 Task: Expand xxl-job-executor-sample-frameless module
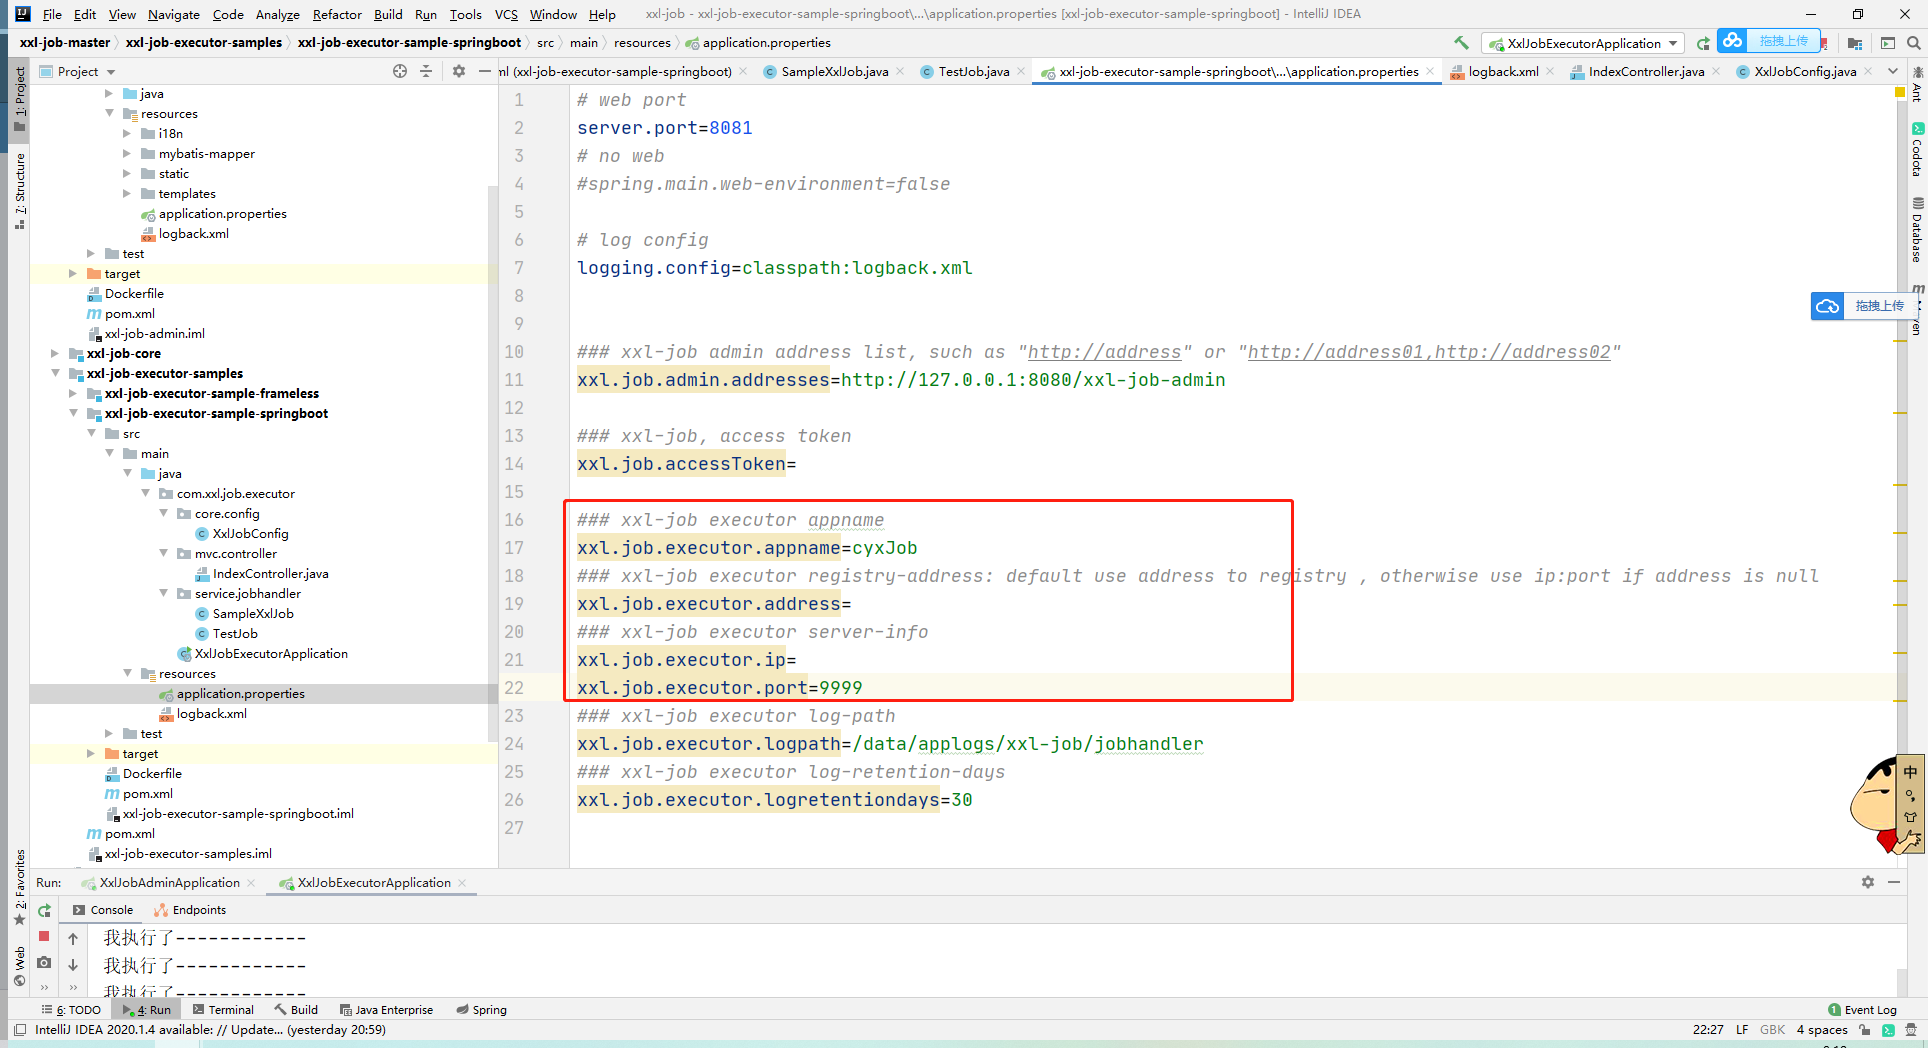73,393
